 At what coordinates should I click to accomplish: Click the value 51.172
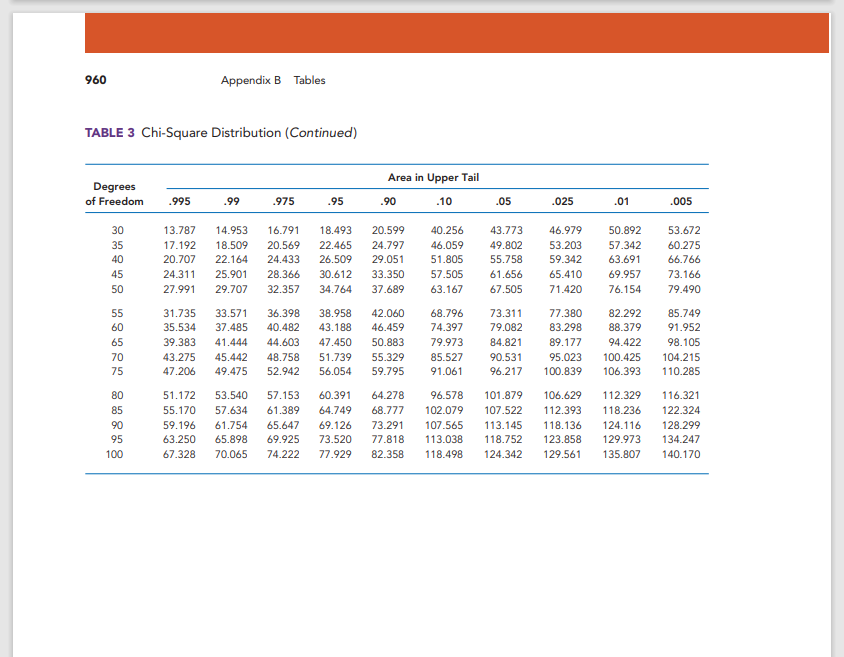pos(179,395)
